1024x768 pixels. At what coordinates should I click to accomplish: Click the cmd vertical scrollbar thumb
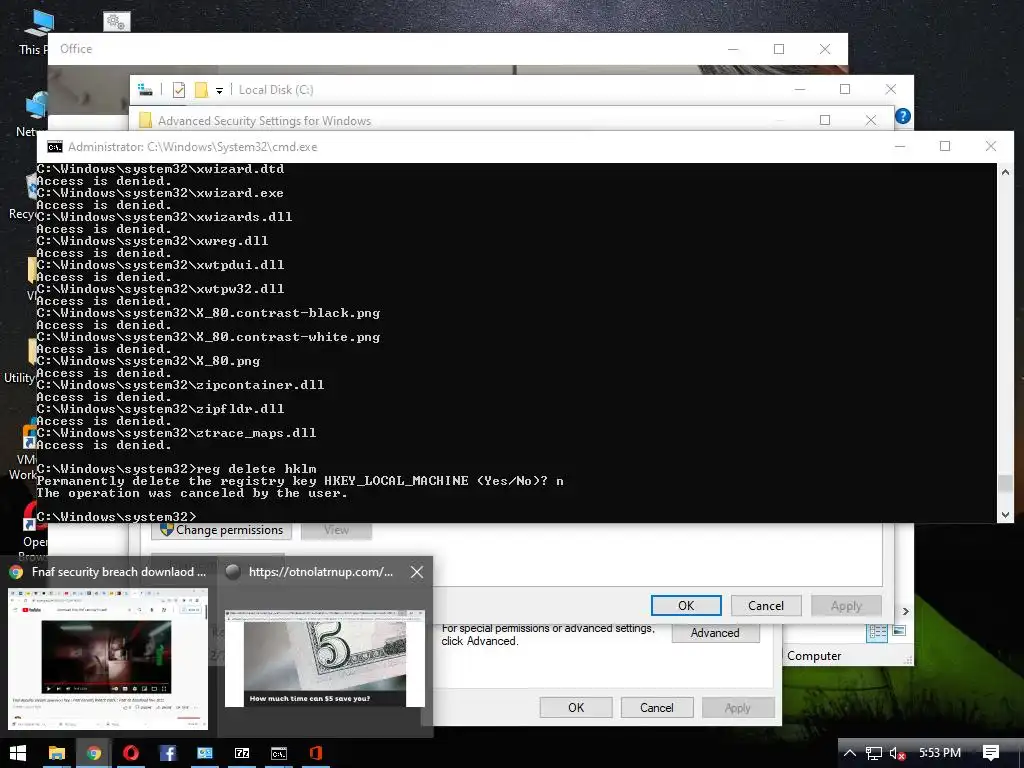pos(1005,483)
